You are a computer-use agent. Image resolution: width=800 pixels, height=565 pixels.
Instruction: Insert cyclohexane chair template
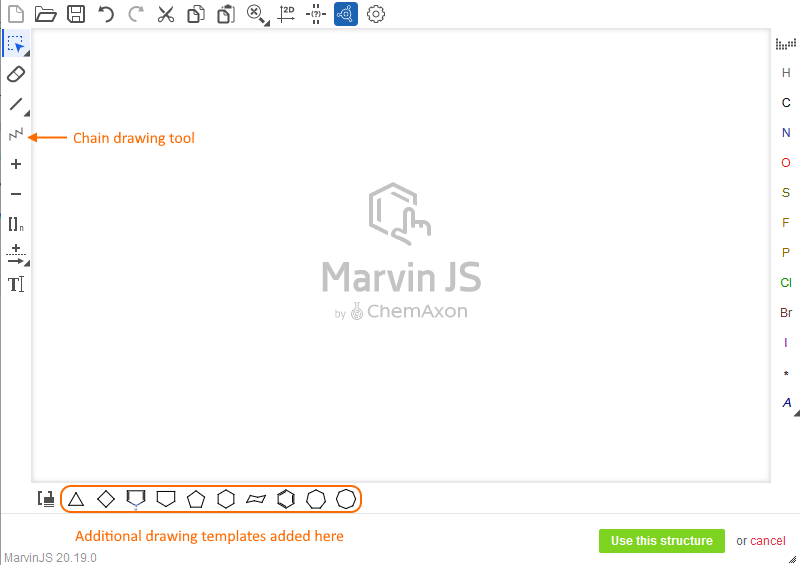(256, 499)
